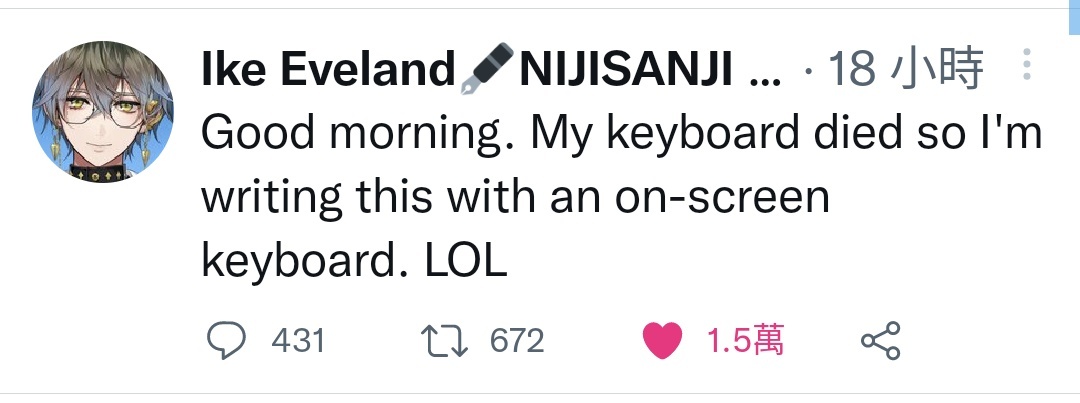This screenshot has height=403, width=1080.
Task: Open the tweet at 'keyboard. LOL' line
Action: pyautogui.click(x=354, y=262)
